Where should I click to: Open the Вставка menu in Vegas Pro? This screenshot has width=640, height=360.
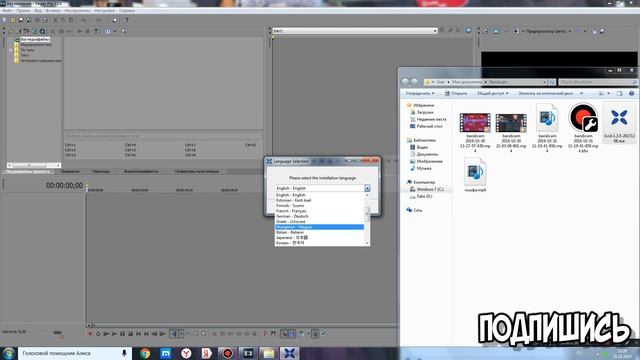(x=53, y=11)
